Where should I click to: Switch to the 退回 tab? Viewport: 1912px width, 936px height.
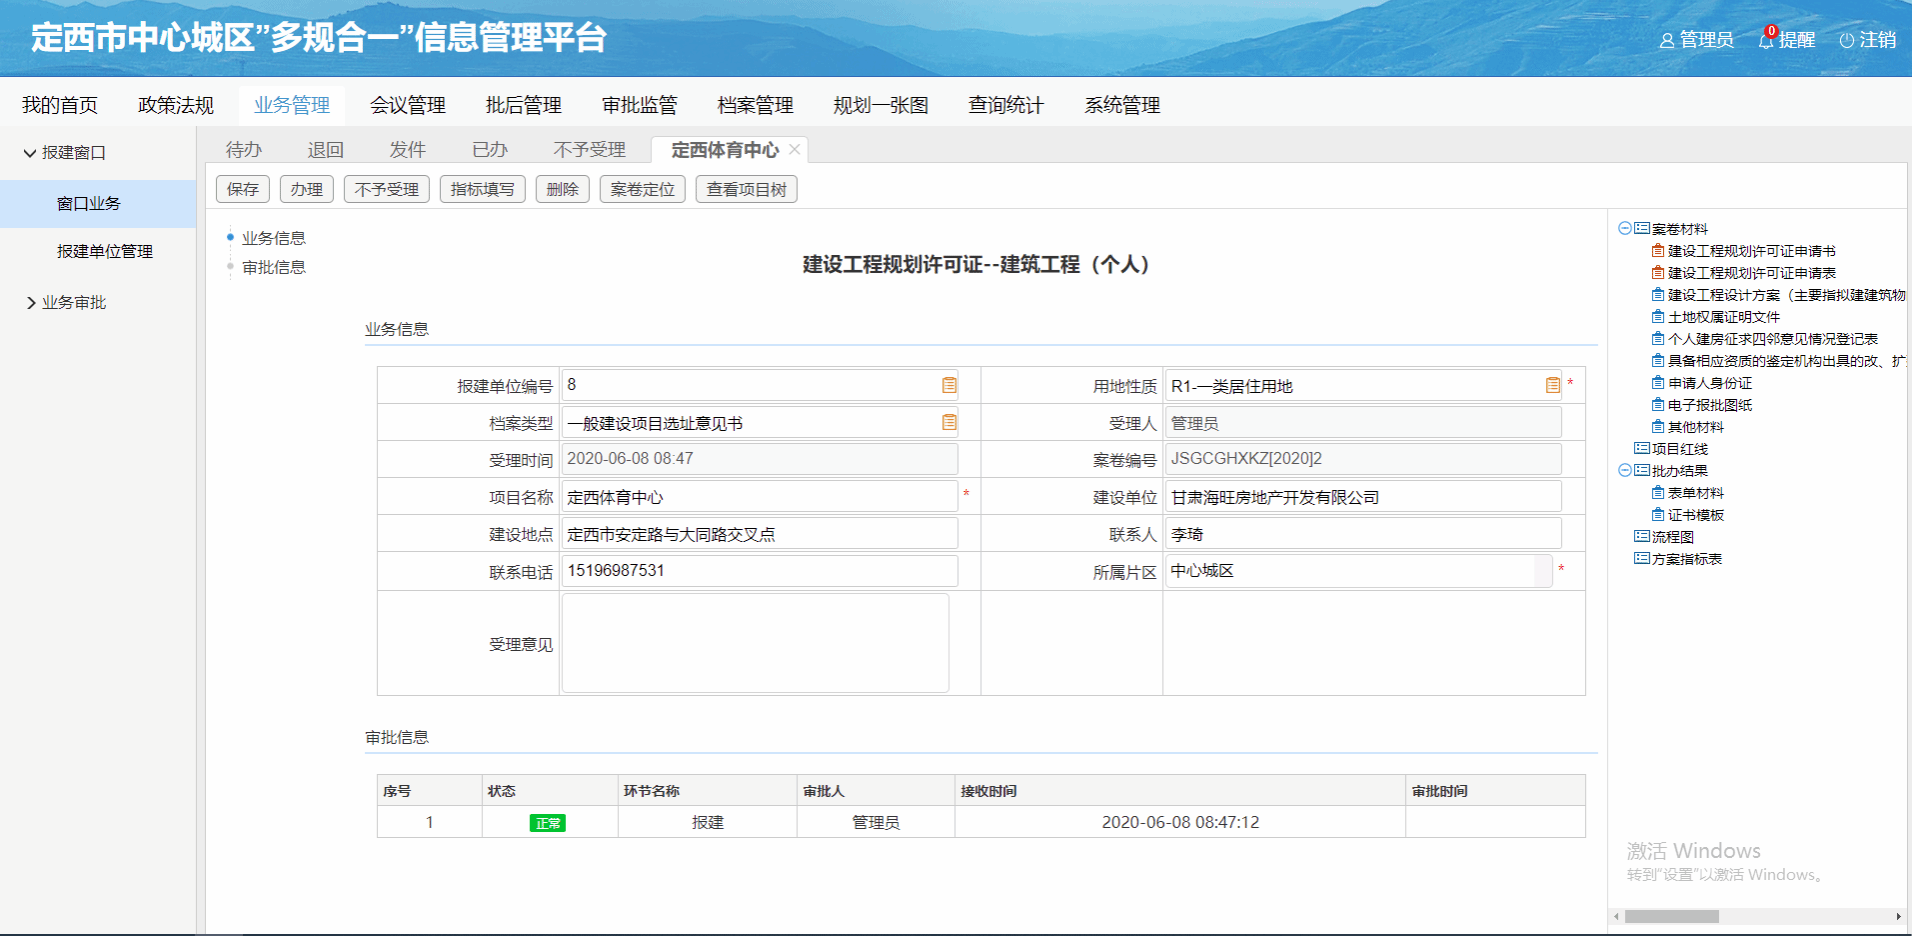[x=326, y=150]
